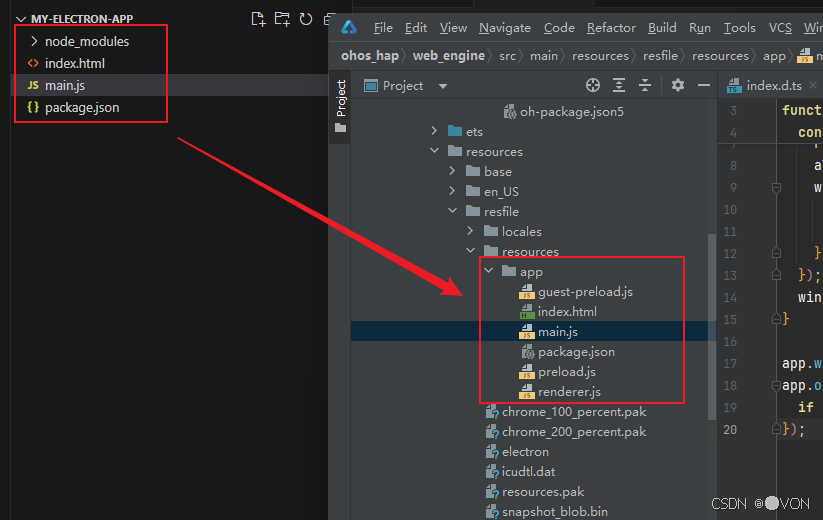Click web_engine breadcrumb
The image size is (823, 520).
[449, 56]
